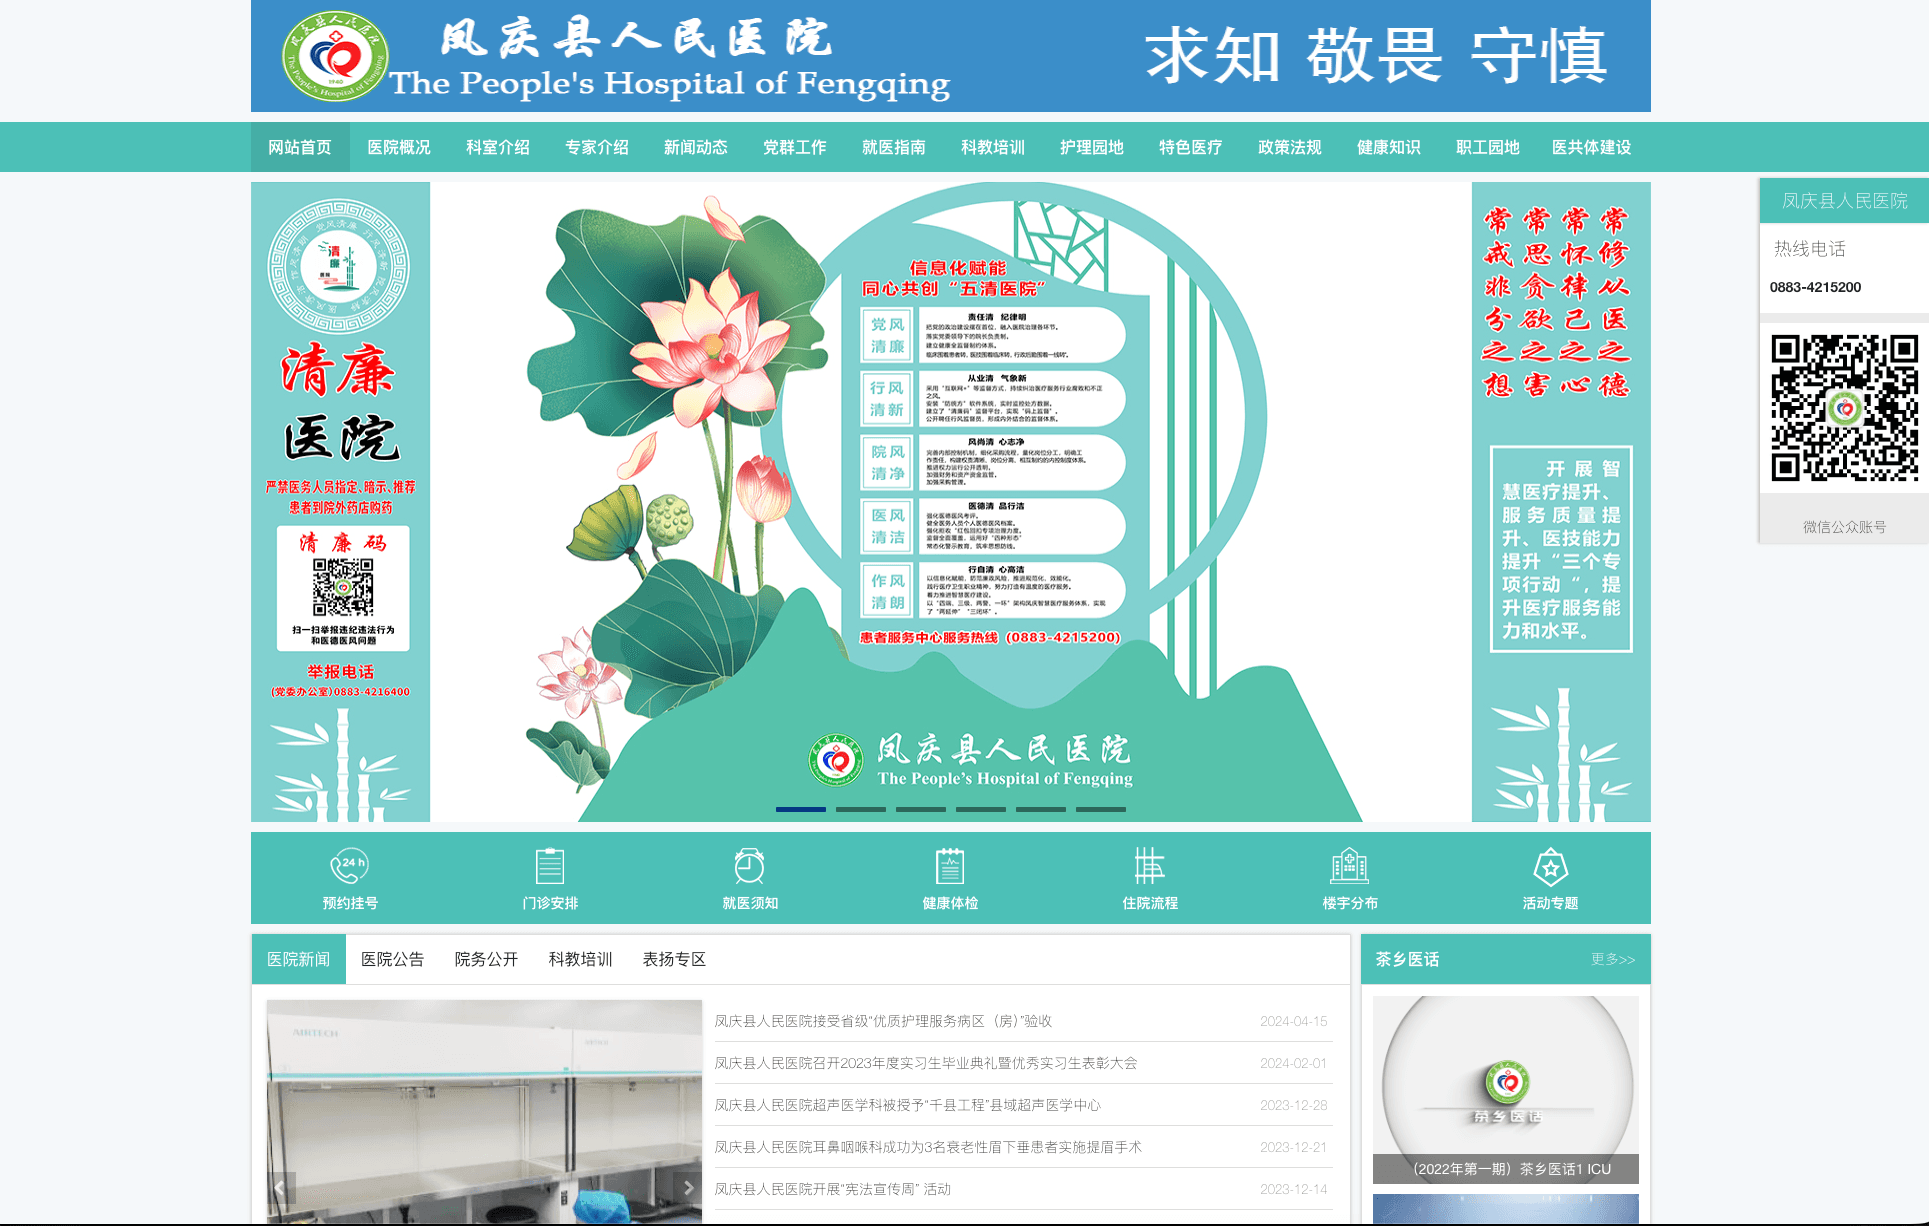Screen dimensions: 1929x1226
Task: Open 职工园地 menu item
Action: 1488,147
